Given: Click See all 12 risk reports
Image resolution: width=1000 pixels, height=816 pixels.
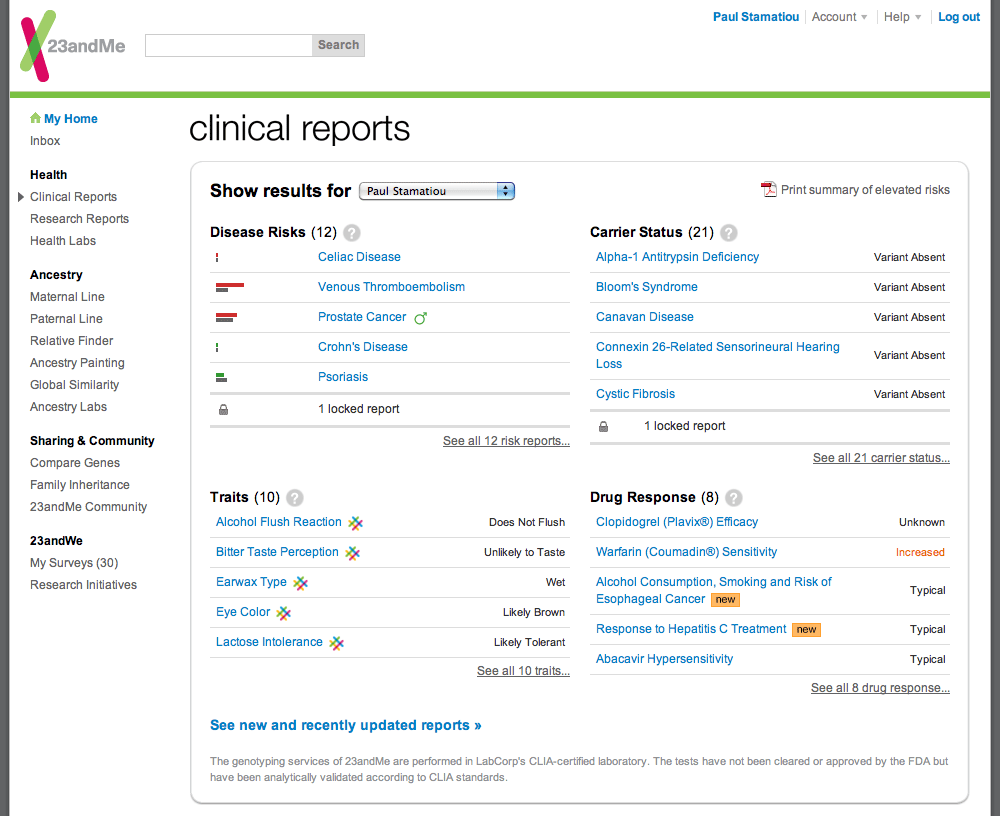Looking at the screenshot, I should coord(506,441).
